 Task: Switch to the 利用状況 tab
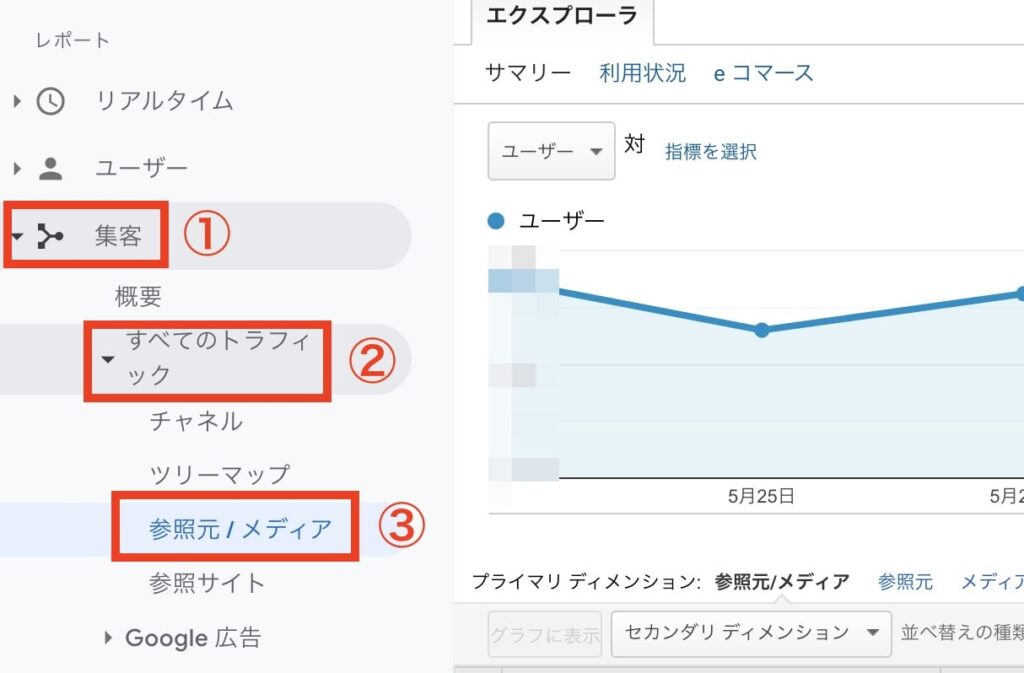[x=642, y=72]
